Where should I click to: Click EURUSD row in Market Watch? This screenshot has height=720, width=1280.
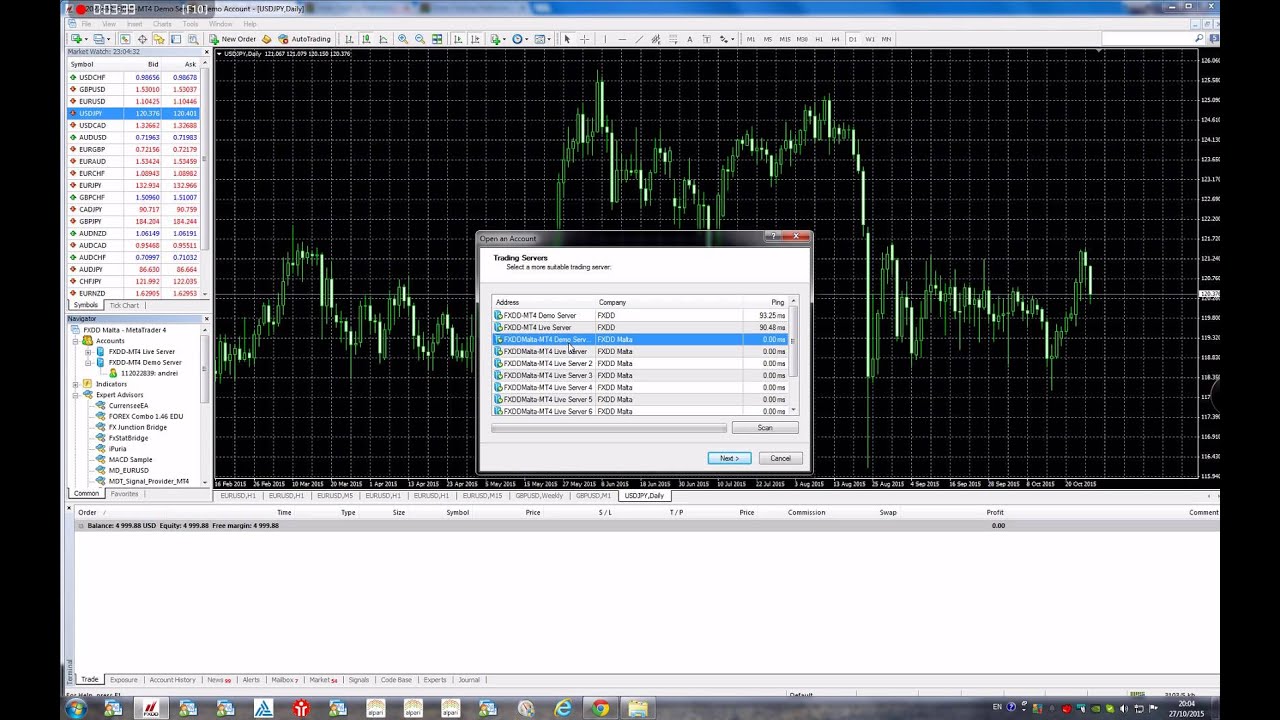click(134, 101)
